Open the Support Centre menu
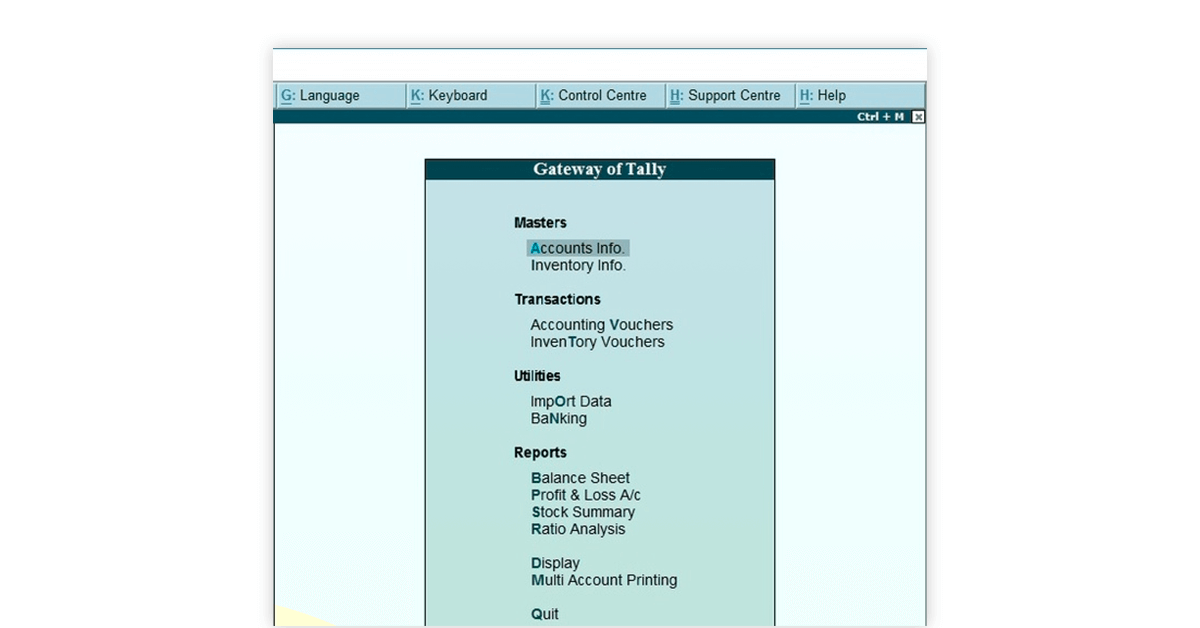Viewport: 1200px width, 628px height. pyautogui.click(x=730, y=96)
